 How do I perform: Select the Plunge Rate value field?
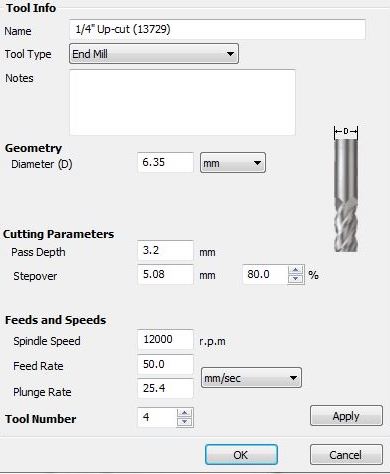coord(165,388)
